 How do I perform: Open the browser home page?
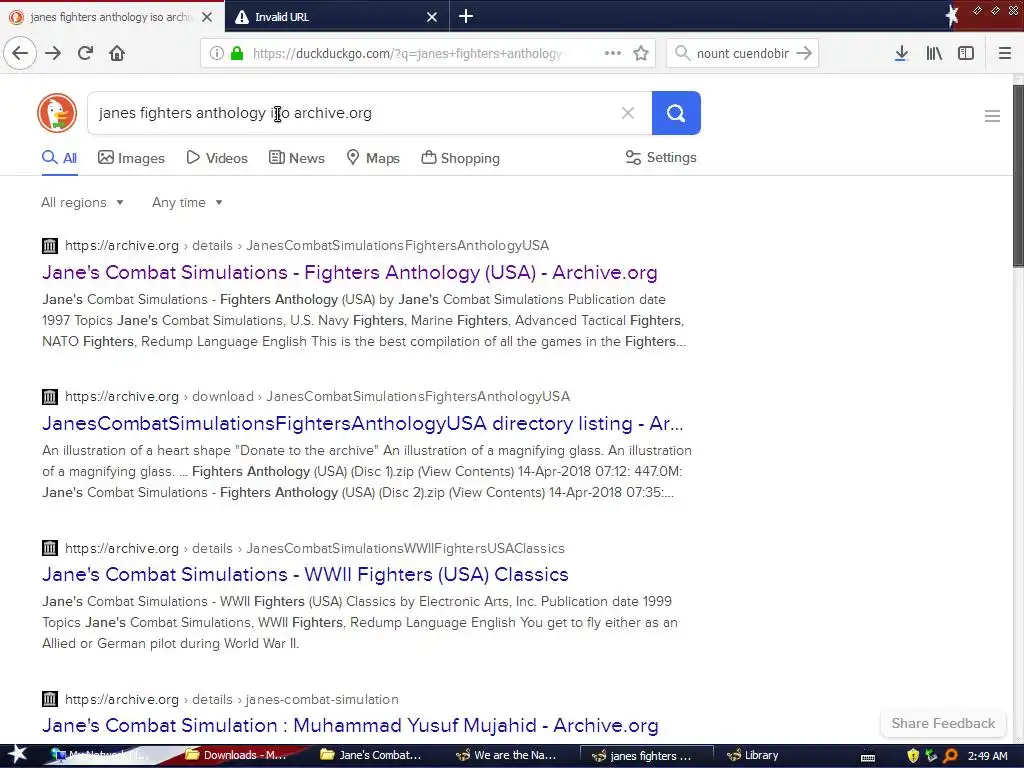pos(117,53)
